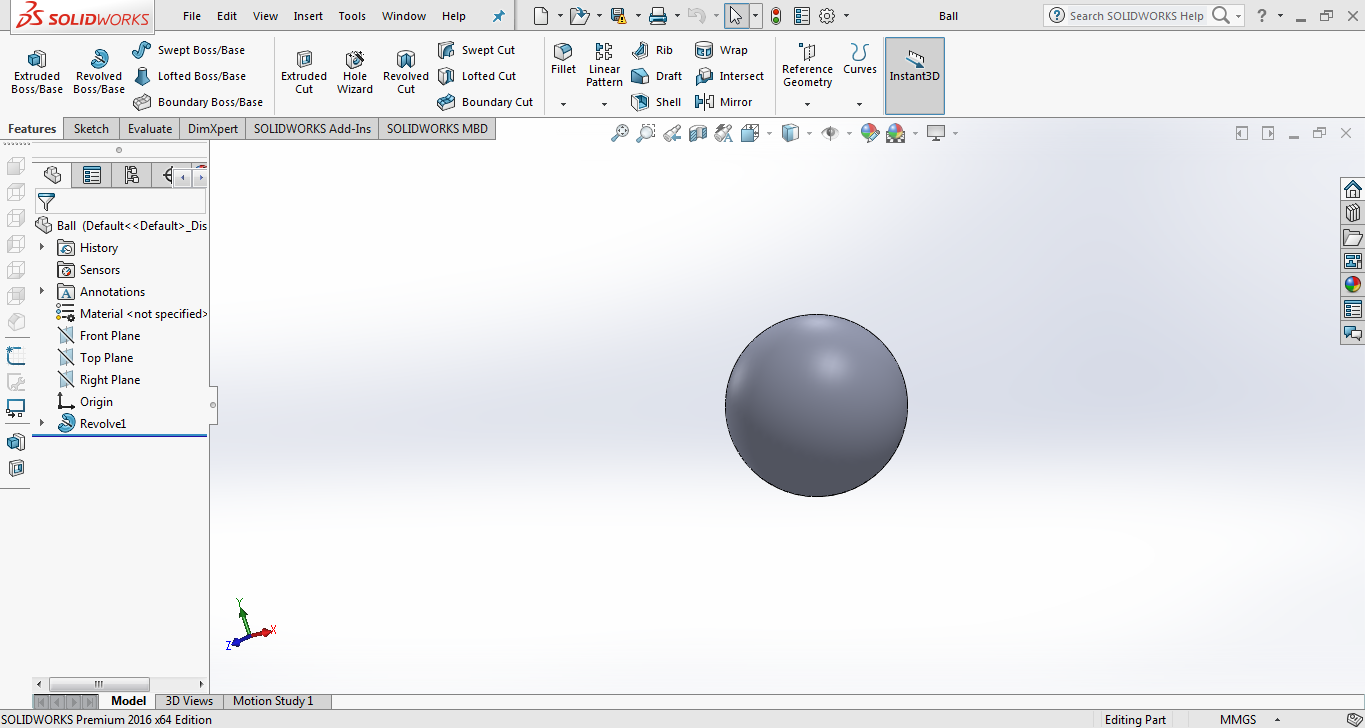The width and height of the screenshot is (1365, 728).
Task: Click the feature tree filter icon
Action: click(x=46, y=201)
